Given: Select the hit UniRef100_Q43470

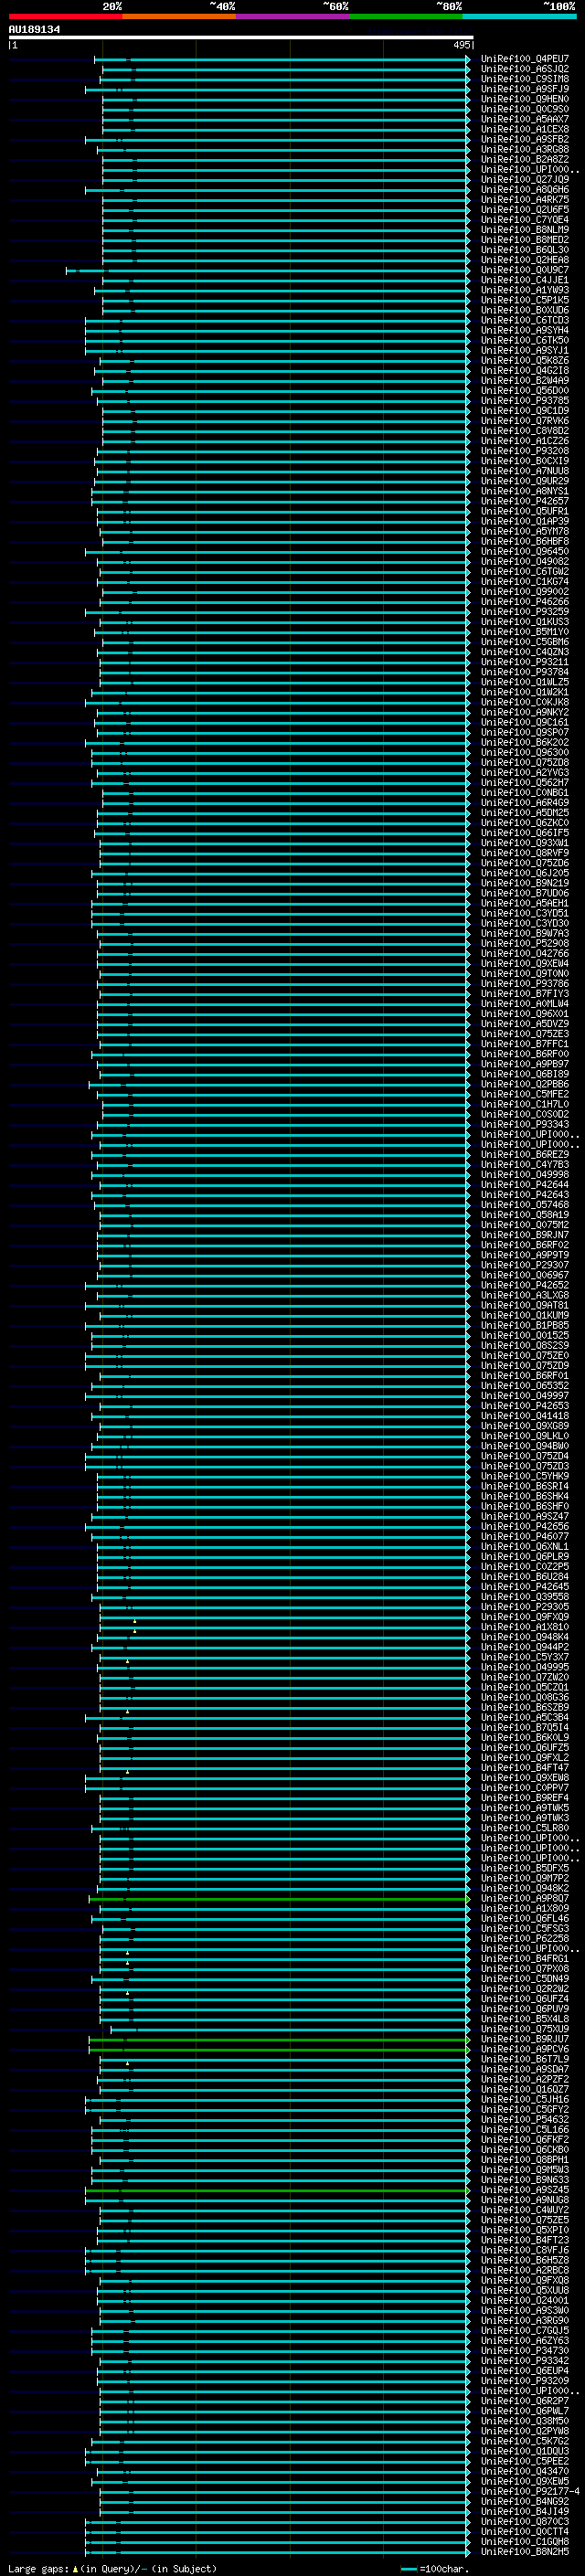Looking at the screenshot, I should coord(525,2471).
